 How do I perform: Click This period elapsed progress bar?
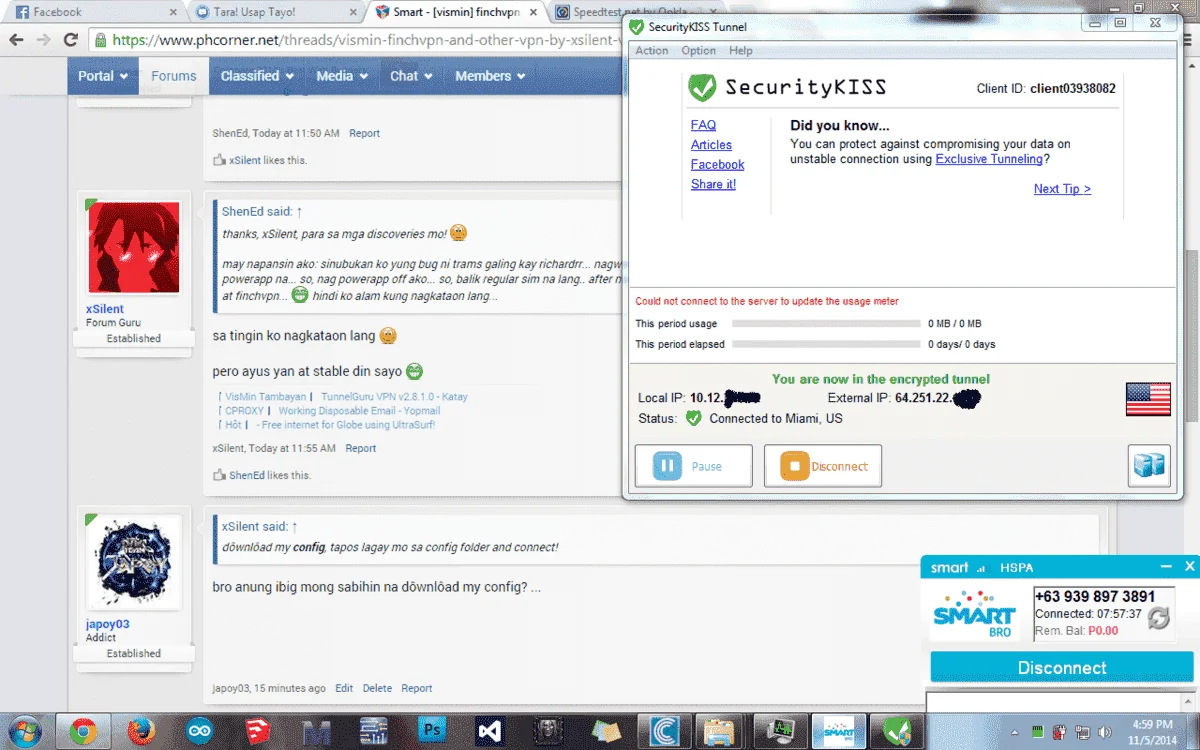click(x=826, y=344)
